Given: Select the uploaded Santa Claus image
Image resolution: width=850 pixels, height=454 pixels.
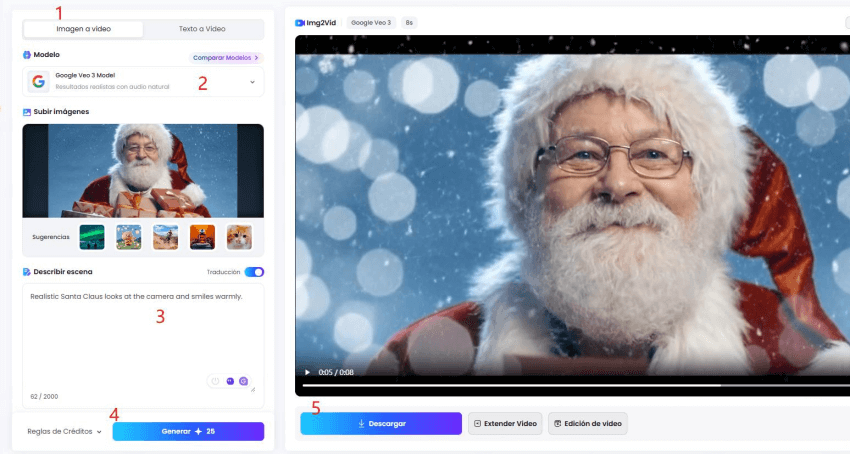Looking at the screenshot, I should [143, 171].
